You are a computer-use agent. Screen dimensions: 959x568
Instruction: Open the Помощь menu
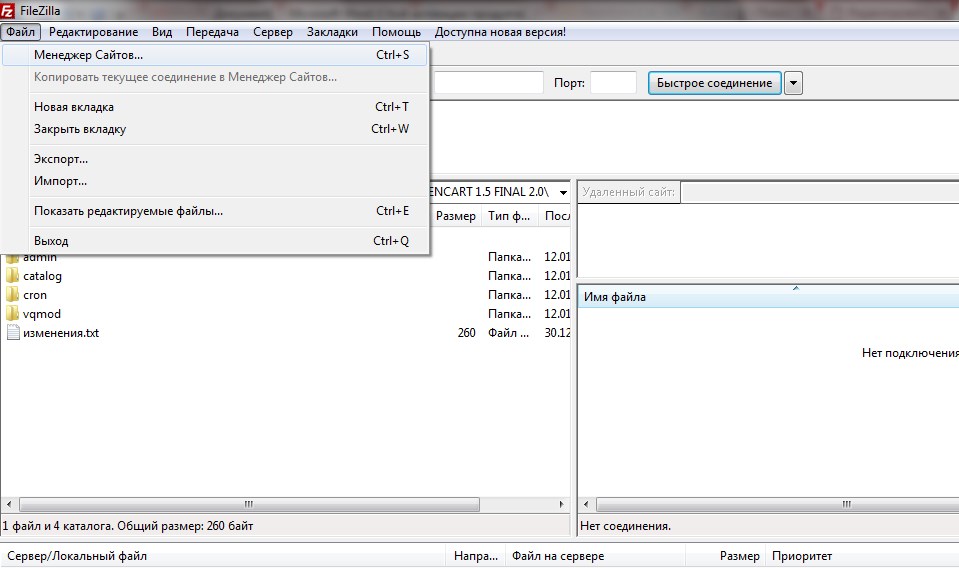396,32
